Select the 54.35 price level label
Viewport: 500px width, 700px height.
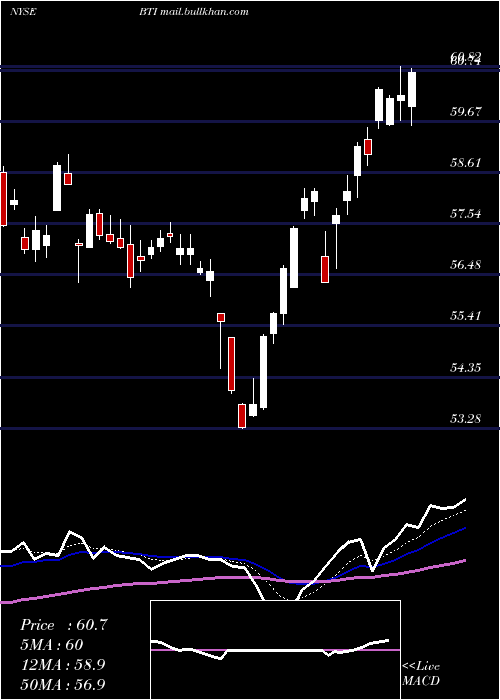tap(466, 368)
